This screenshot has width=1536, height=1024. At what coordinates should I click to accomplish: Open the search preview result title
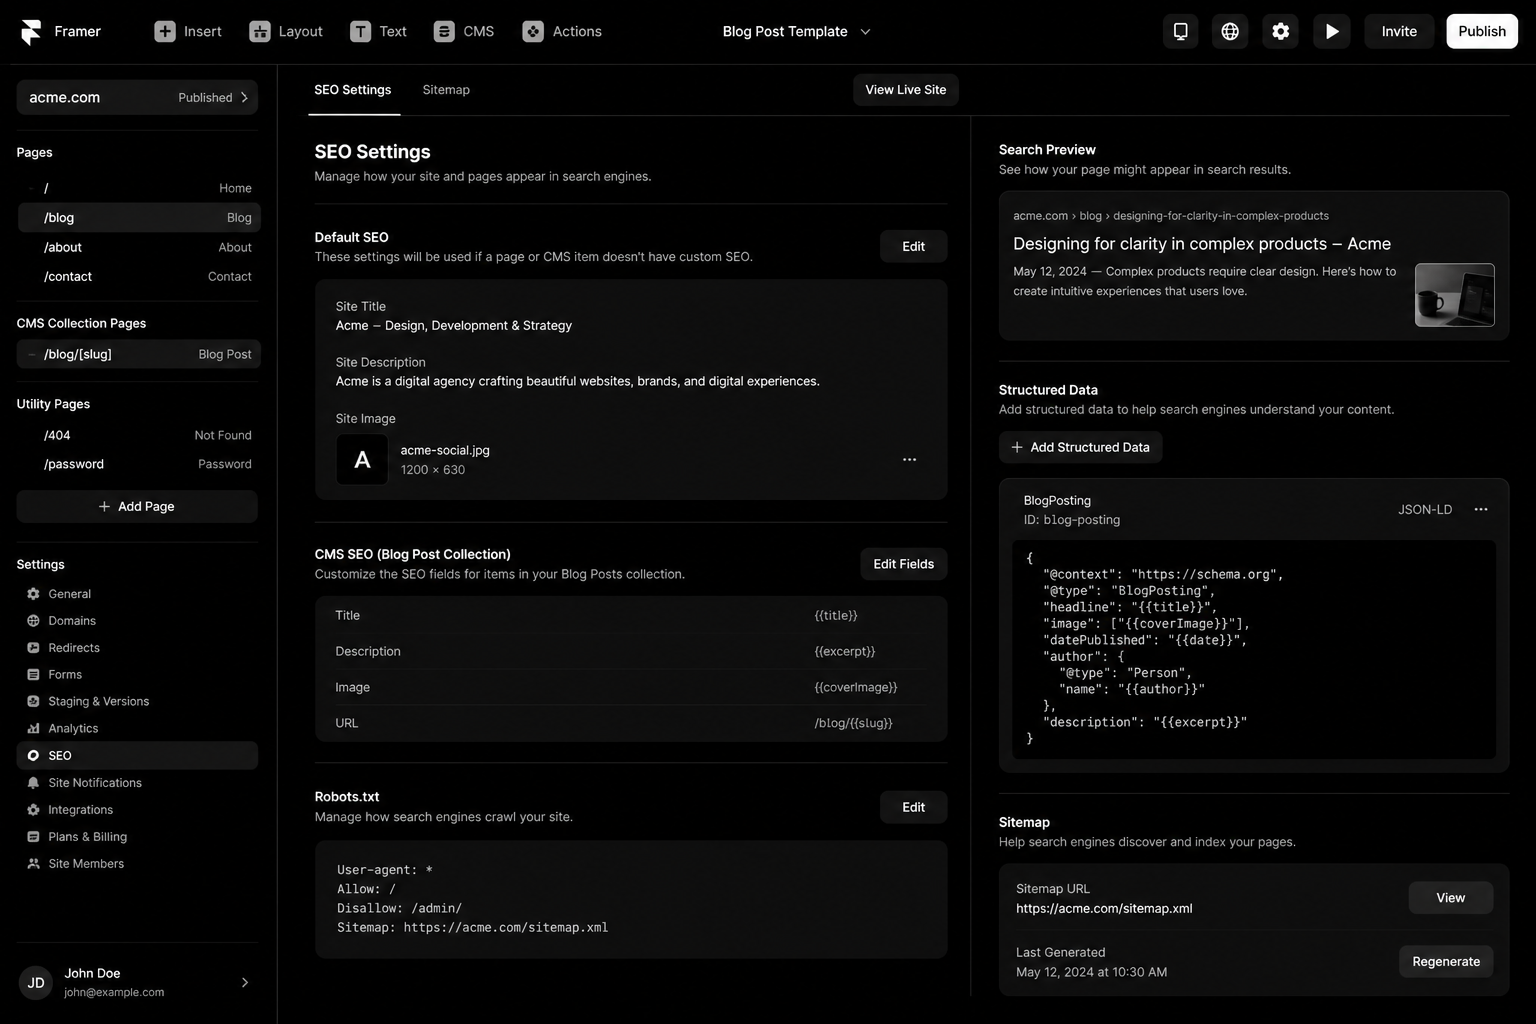coord(1202,244)
